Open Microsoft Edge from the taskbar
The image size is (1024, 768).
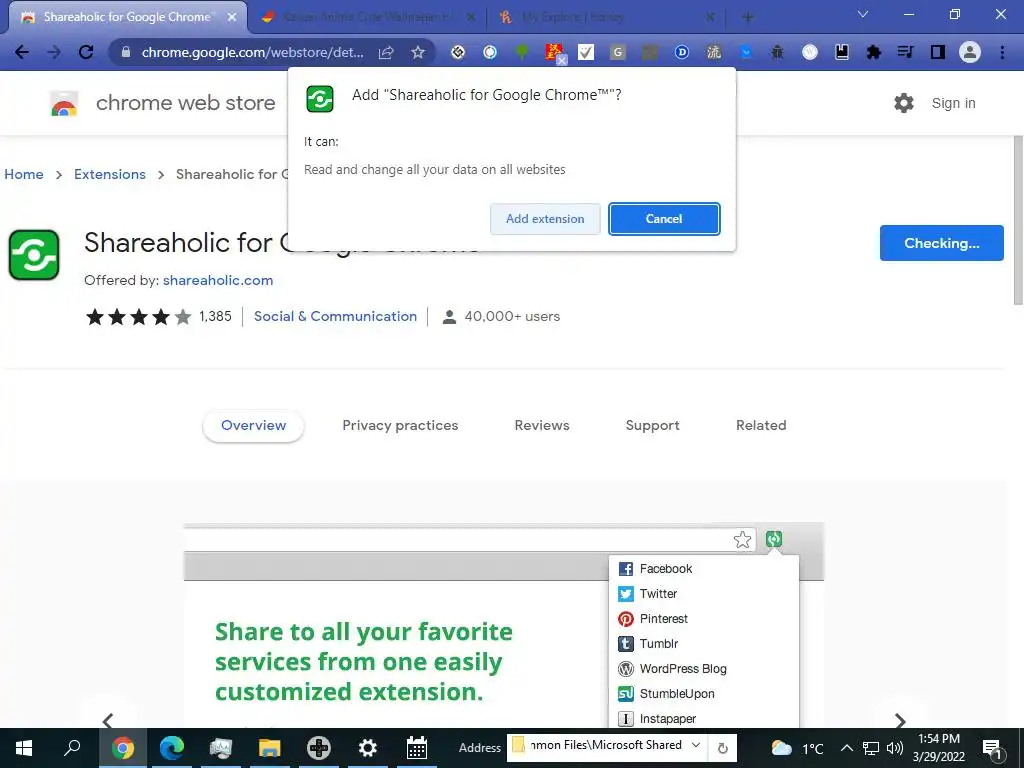tap(172, 748)
